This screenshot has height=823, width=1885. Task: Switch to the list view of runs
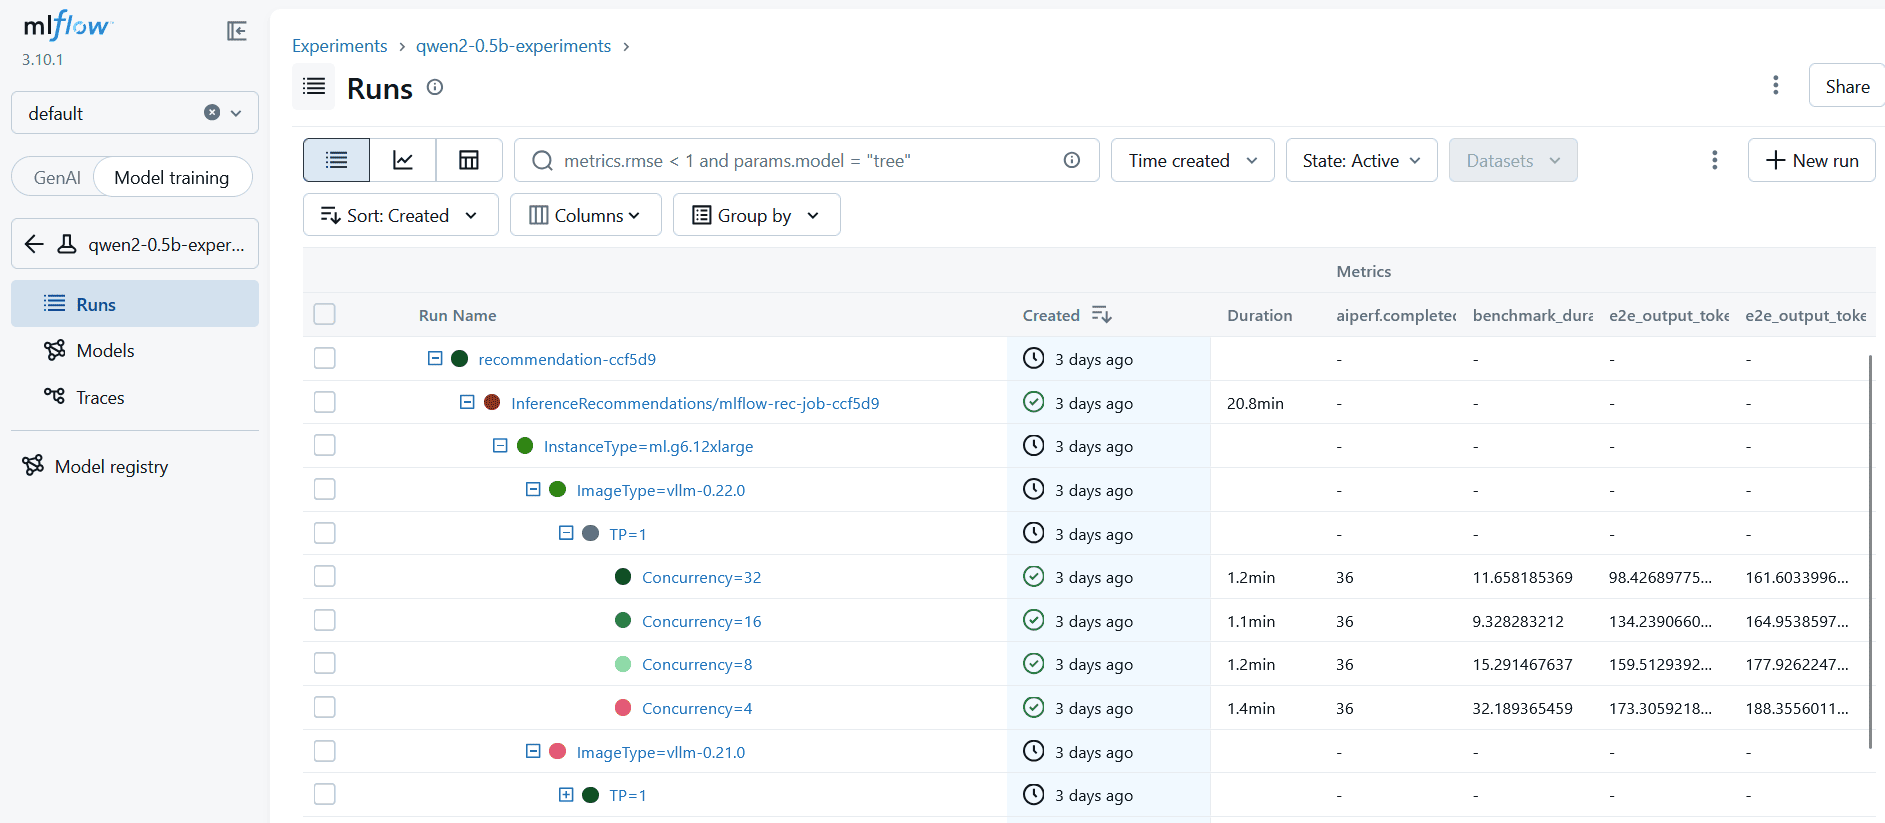point(337,160)
